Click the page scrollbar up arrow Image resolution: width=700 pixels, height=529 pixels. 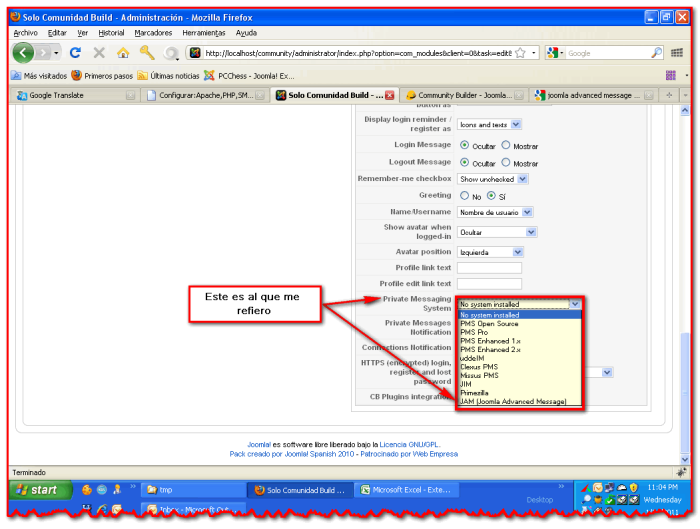[685, 110]
